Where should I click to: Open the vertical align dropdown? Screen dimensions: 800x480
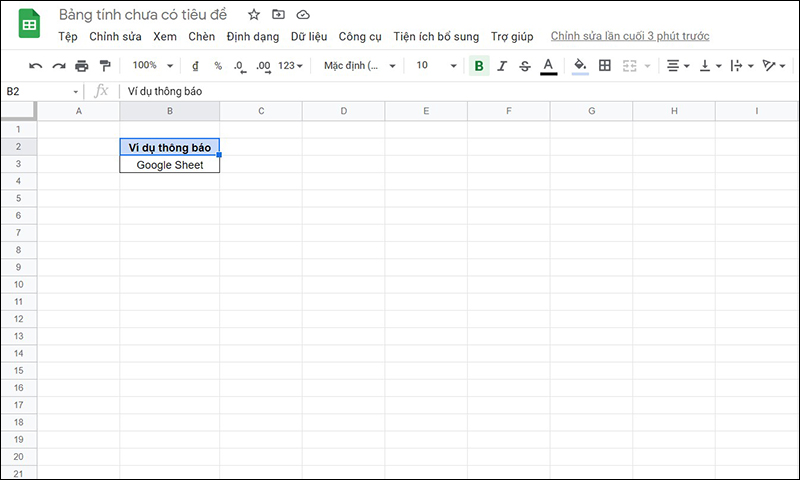[710, 66]
